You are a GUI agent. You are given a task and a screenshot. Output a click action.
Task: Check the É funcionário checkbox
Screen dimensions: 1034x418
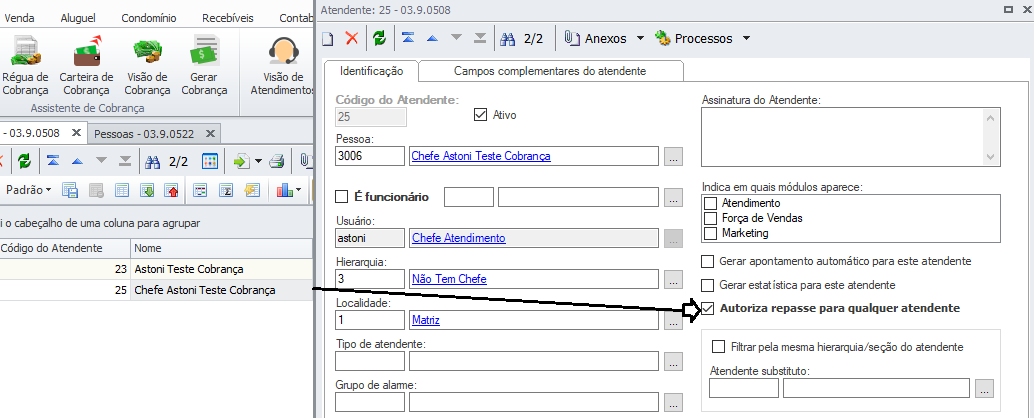click(x=342, y=197)
